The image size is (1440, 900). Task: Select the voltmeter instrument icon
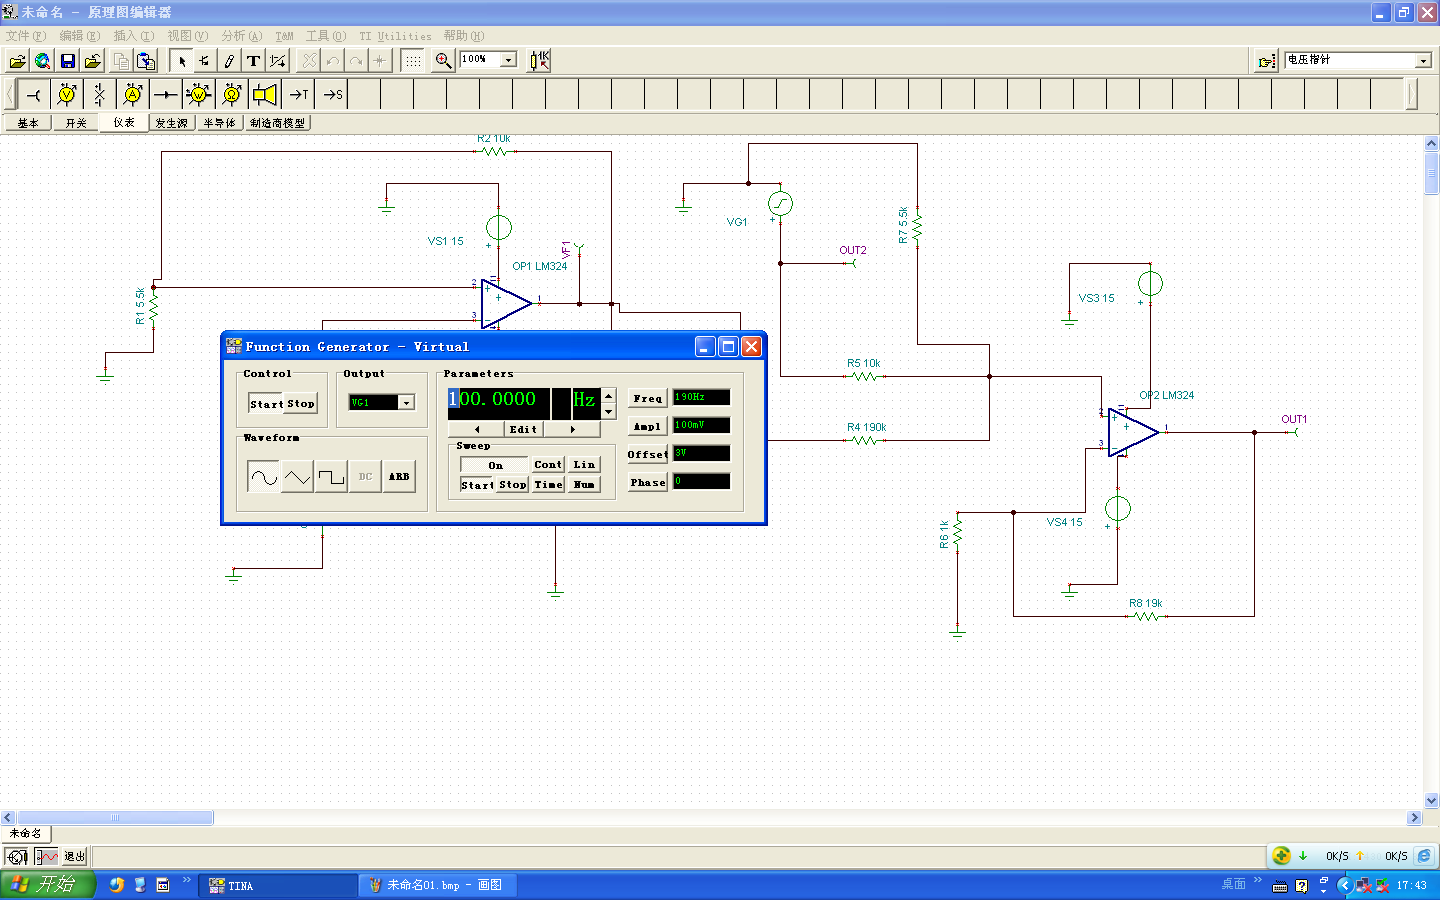(66, 95)
